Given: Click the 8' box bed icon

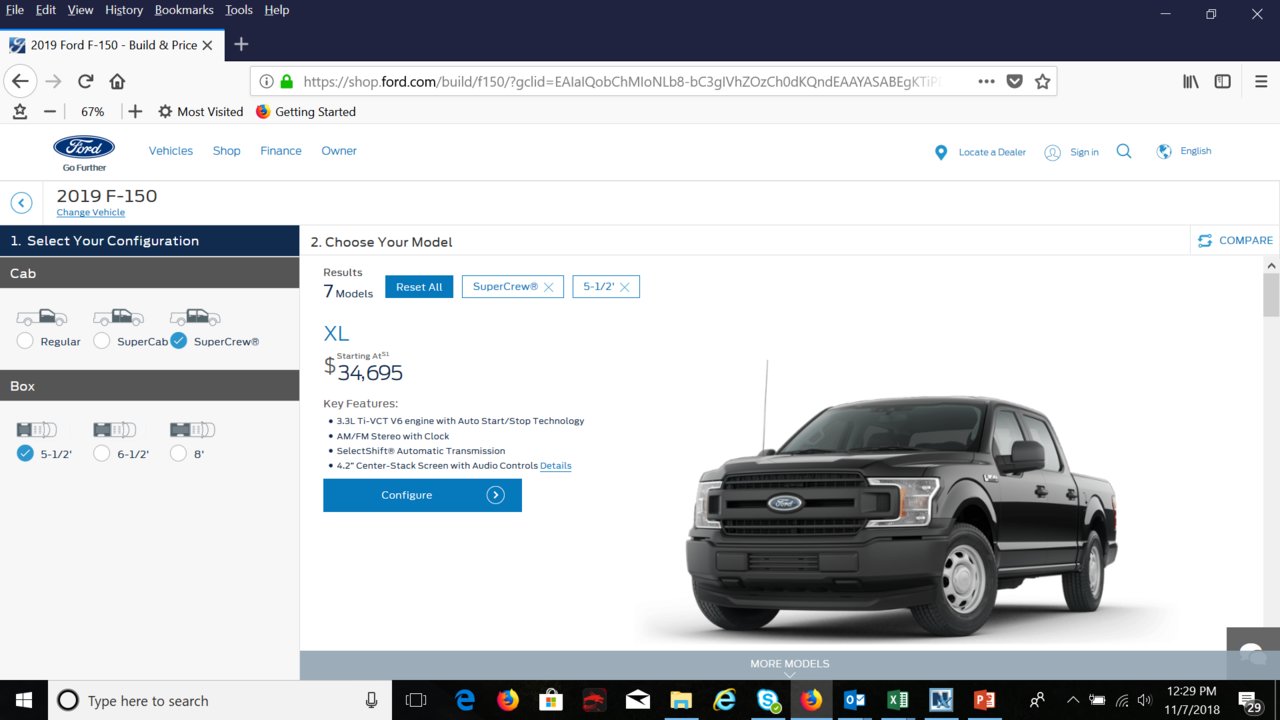Looking at the screenshot, I should (x=192, y=430).
